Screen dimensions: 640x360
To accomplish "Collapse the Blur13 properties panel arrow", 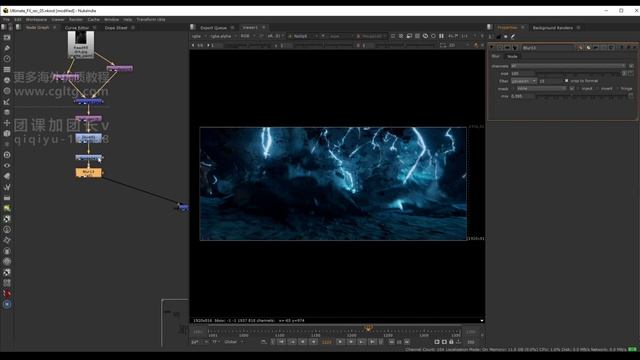I will click(492, 48).
